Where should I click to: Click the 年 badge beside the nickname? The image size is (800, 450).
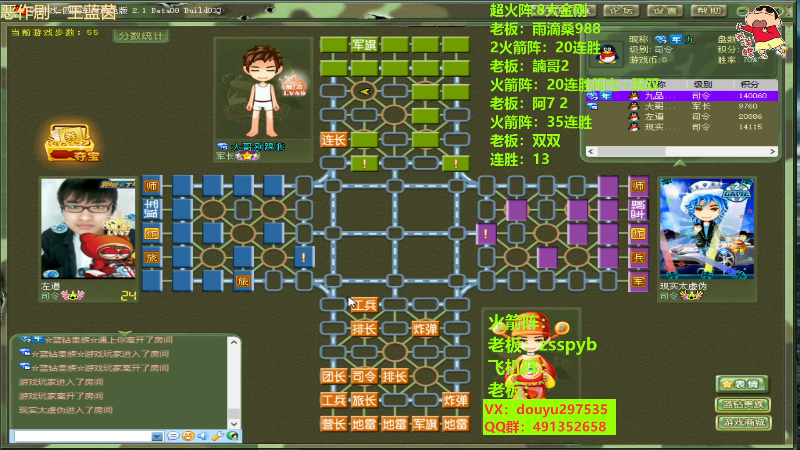click(x=676, y=39)
